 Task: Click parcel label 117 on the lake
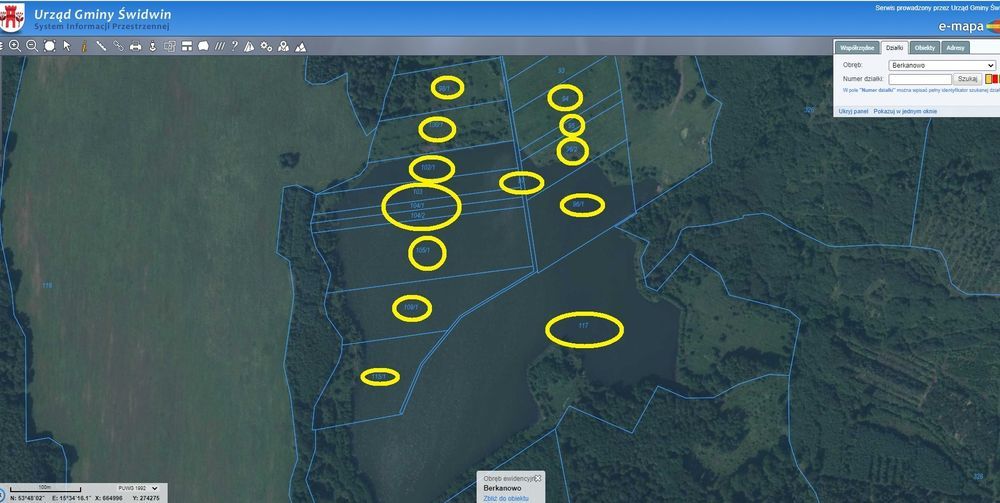[x=583, y=326]
